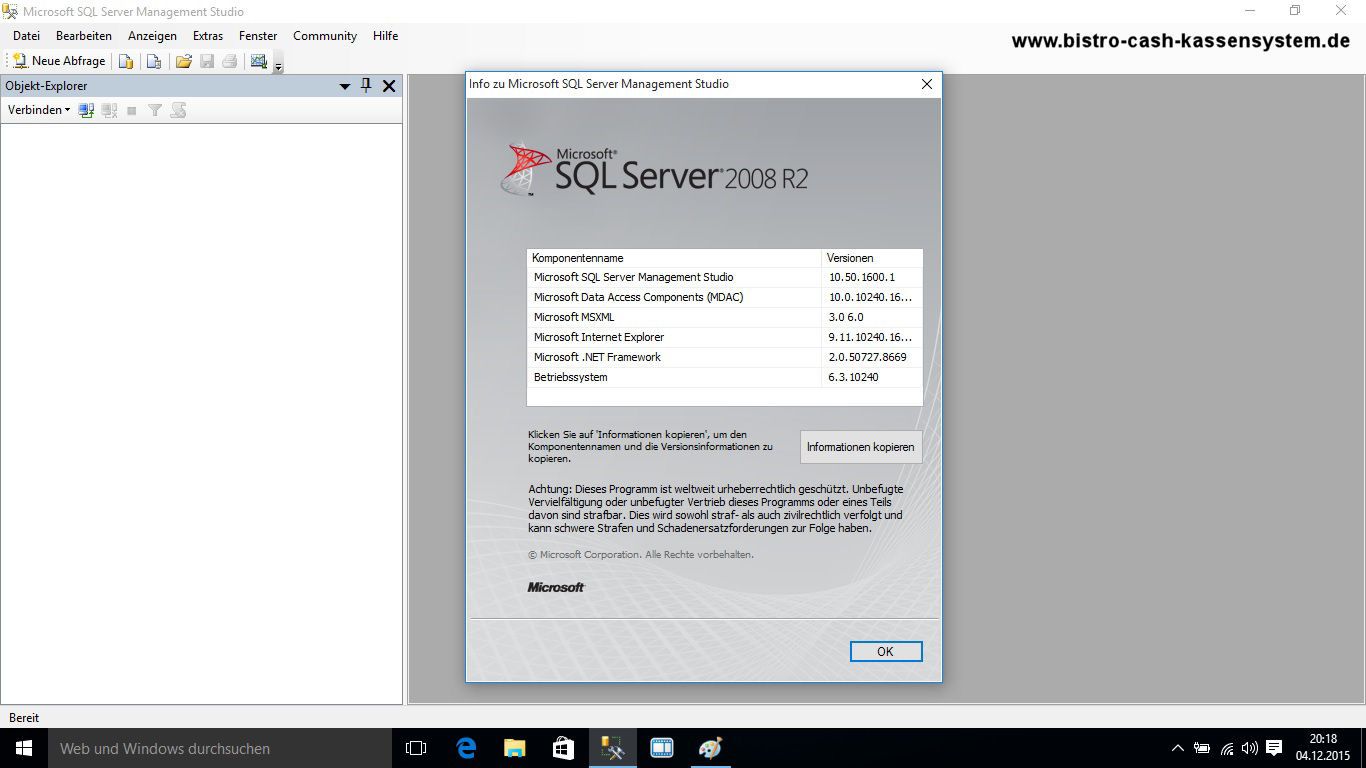Image resolution: width=1366 pixels, height=768 pixels.
Task: Close the Info zu SQL Server dialog
Action: (x=927, y=84)
